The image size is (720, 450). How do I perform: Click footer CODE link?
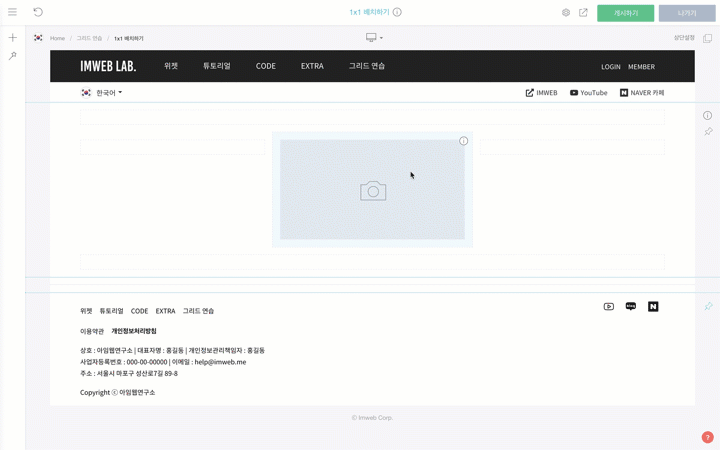(140, 311)
